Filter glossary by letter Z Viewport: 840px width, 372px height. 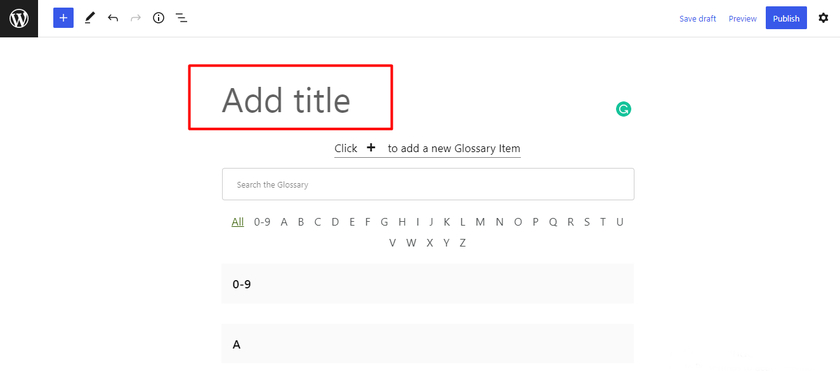(462, 243)
